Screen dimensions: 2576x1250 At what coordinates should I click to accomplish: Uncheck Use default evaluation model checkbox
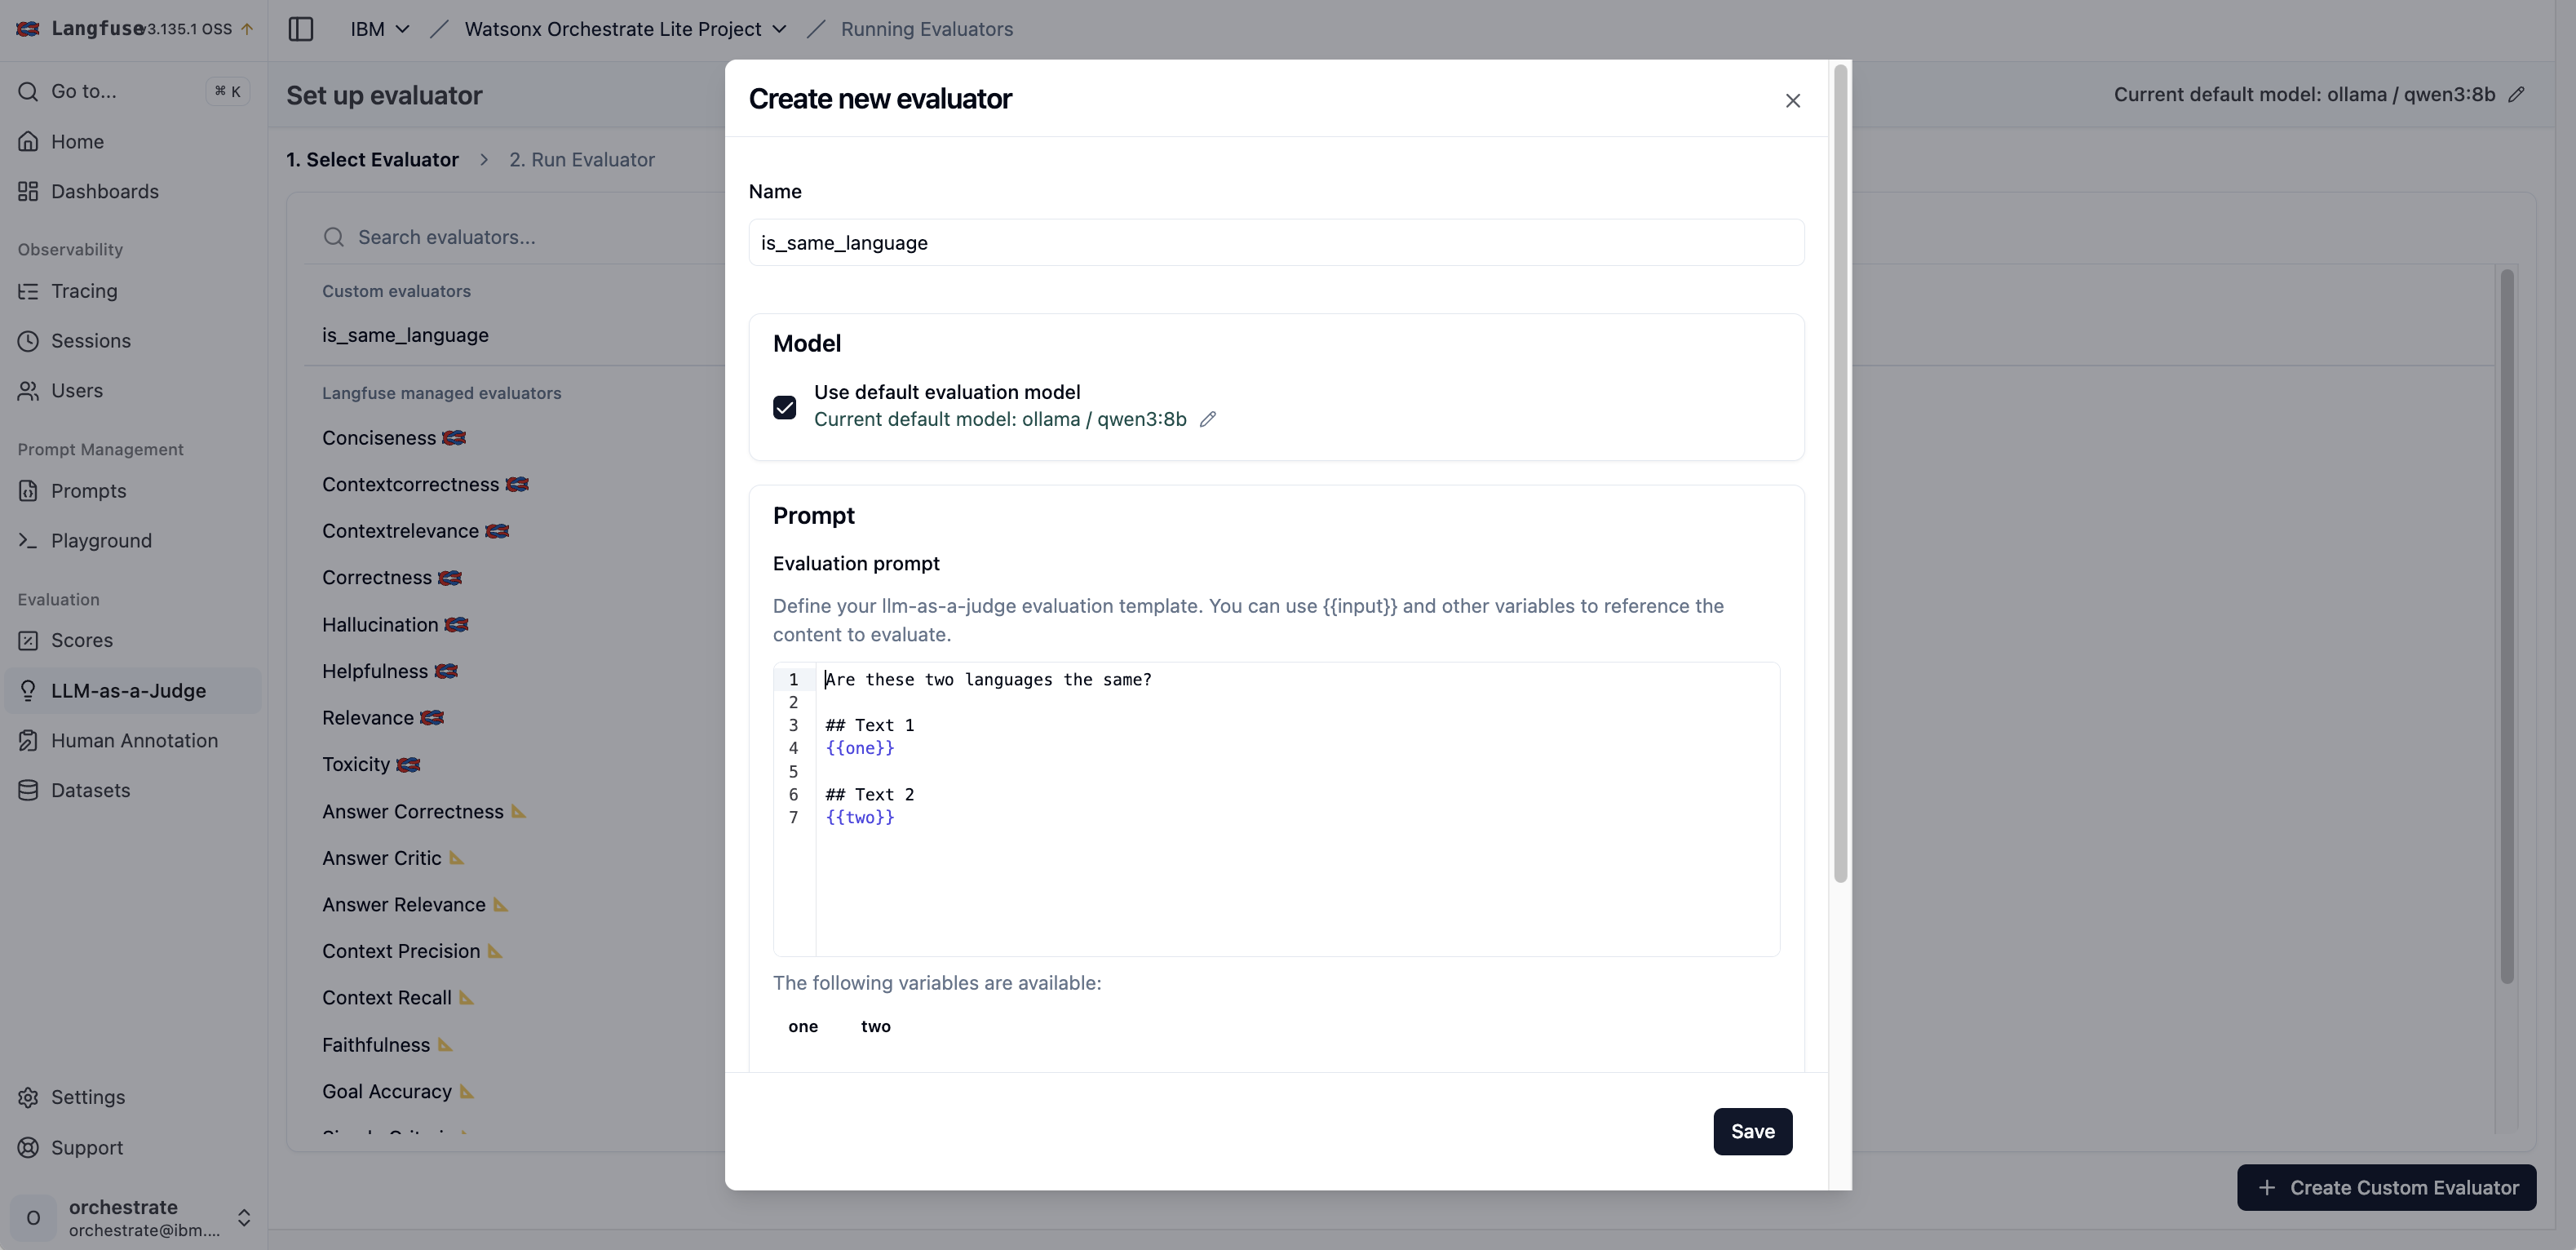[784, 407]
